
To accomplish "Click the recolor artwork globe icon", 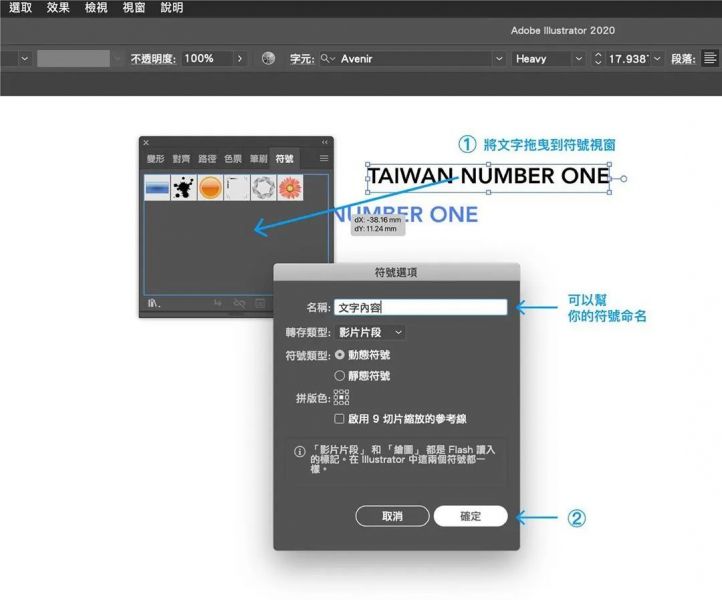I will pos(268,59).
